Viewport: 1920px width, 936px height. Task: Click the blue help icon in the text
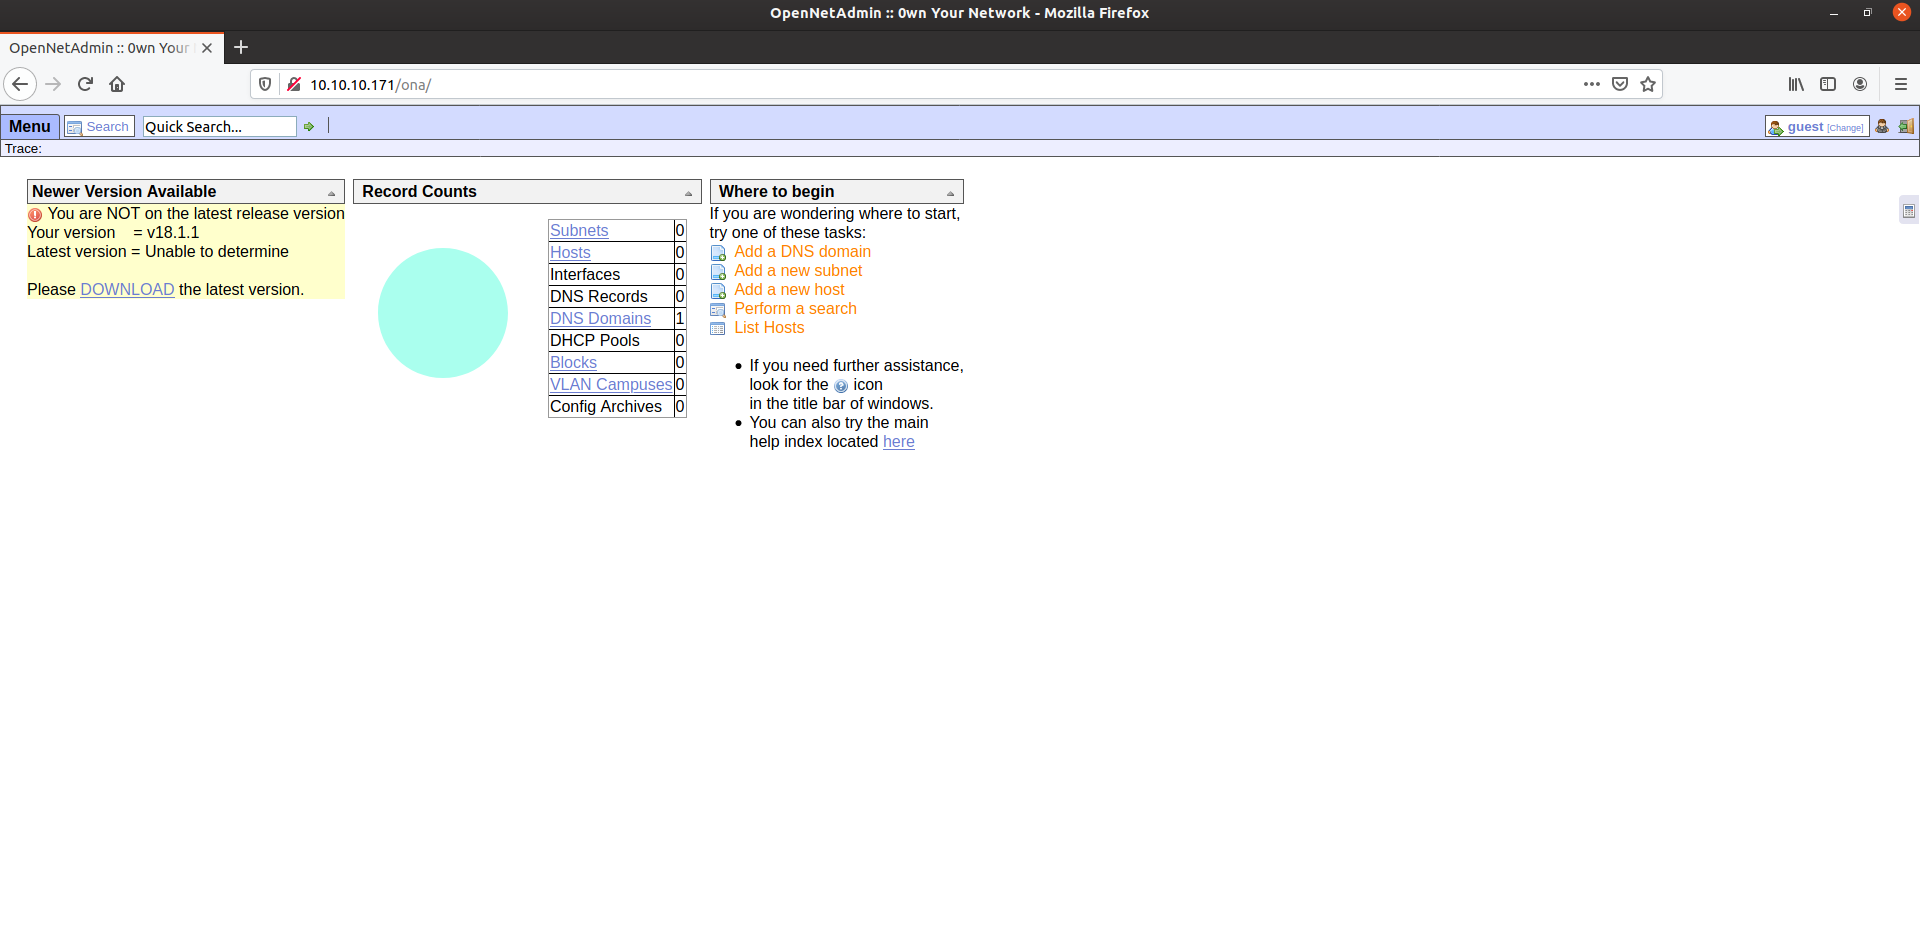[x=841, y=386]
